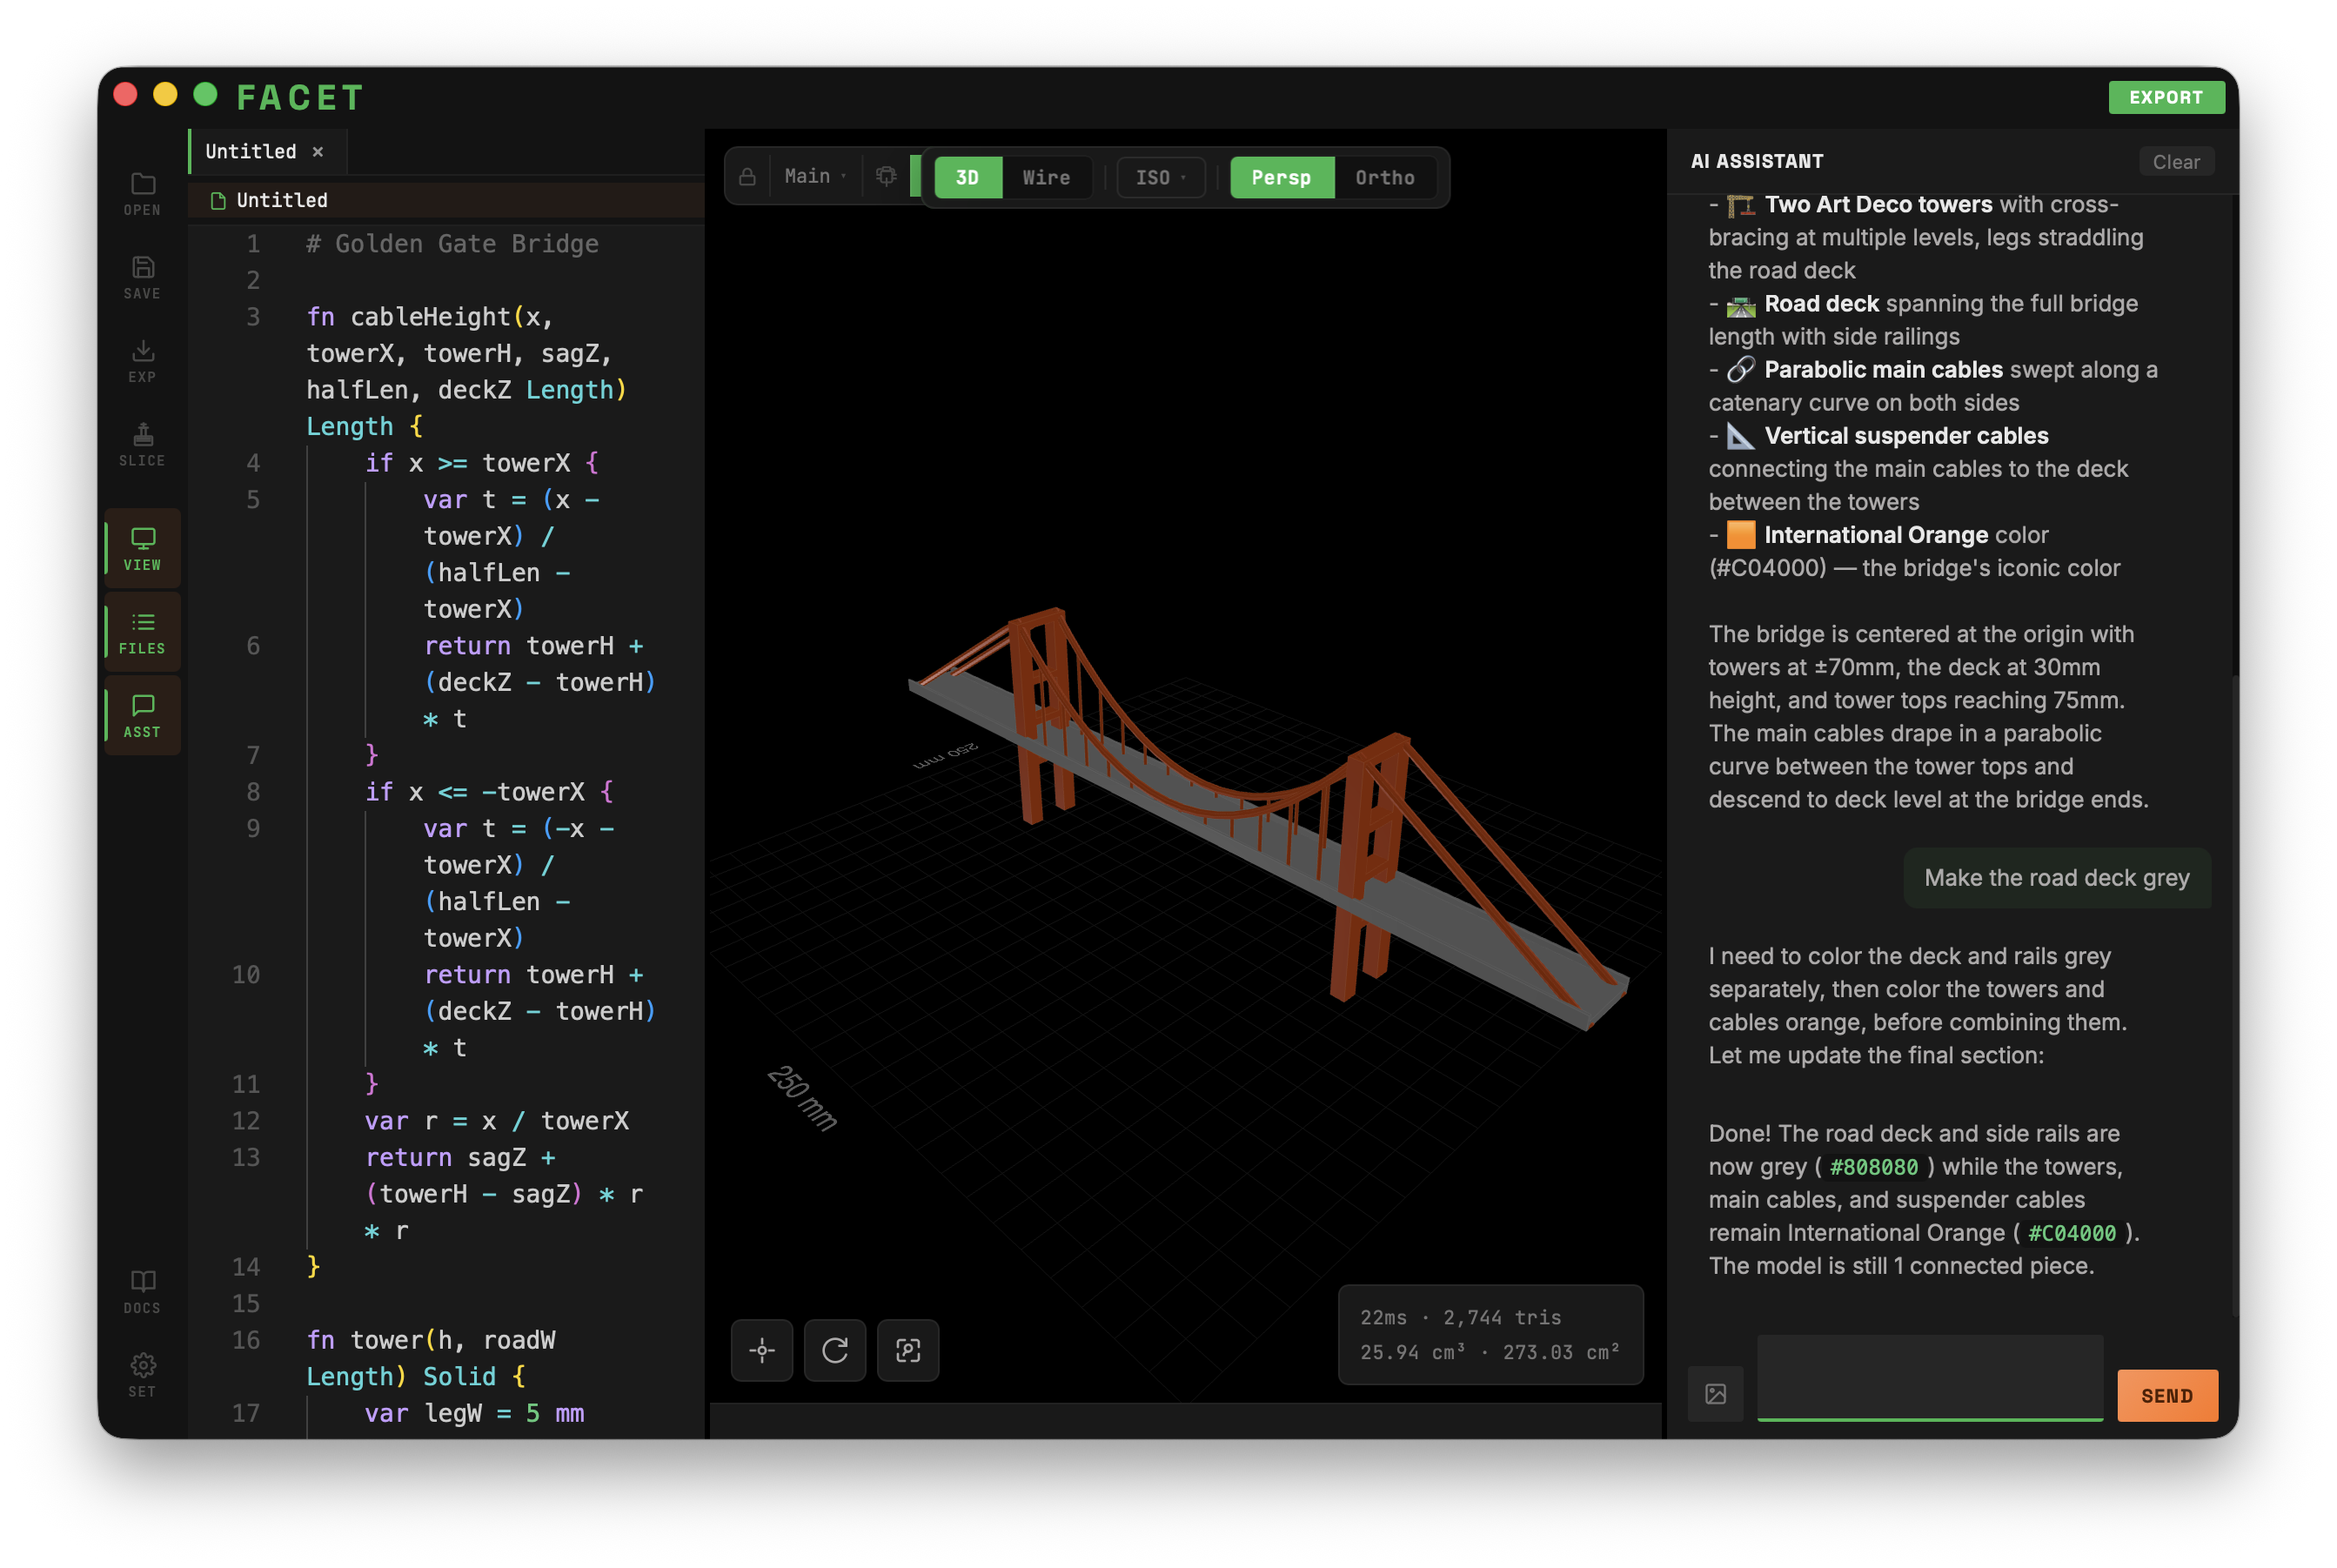Image resolution: width=2337 pixels, height=1568 pixels.
Task: Click the 'return sagZ +' code line
Action: (x=460, y=1157)
